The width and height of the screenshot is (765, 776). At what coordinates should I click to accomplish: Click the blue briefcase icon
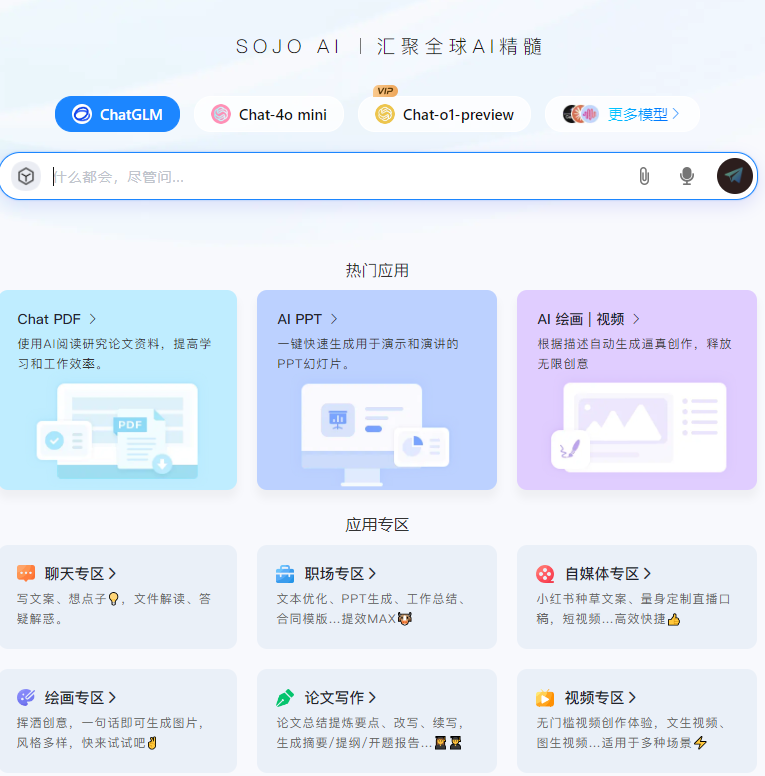(285, 573)
